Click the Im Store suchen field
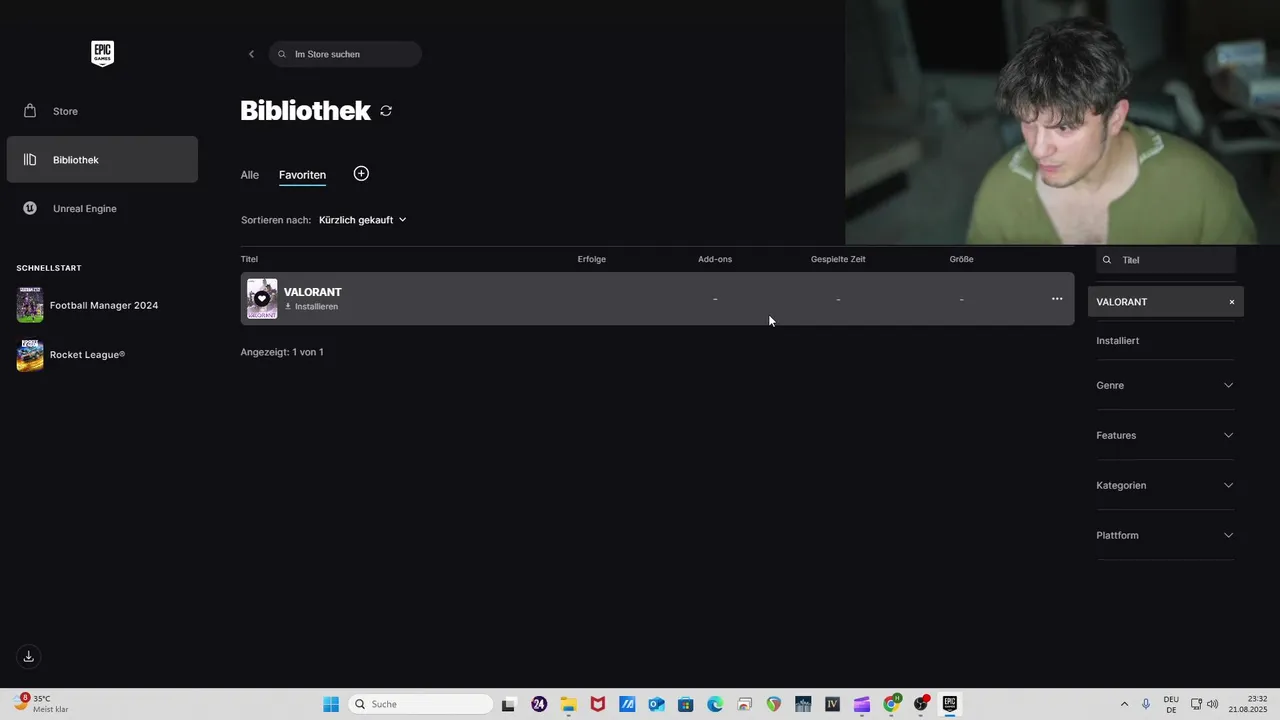1280x720 pixels. (x=345, y=54)
